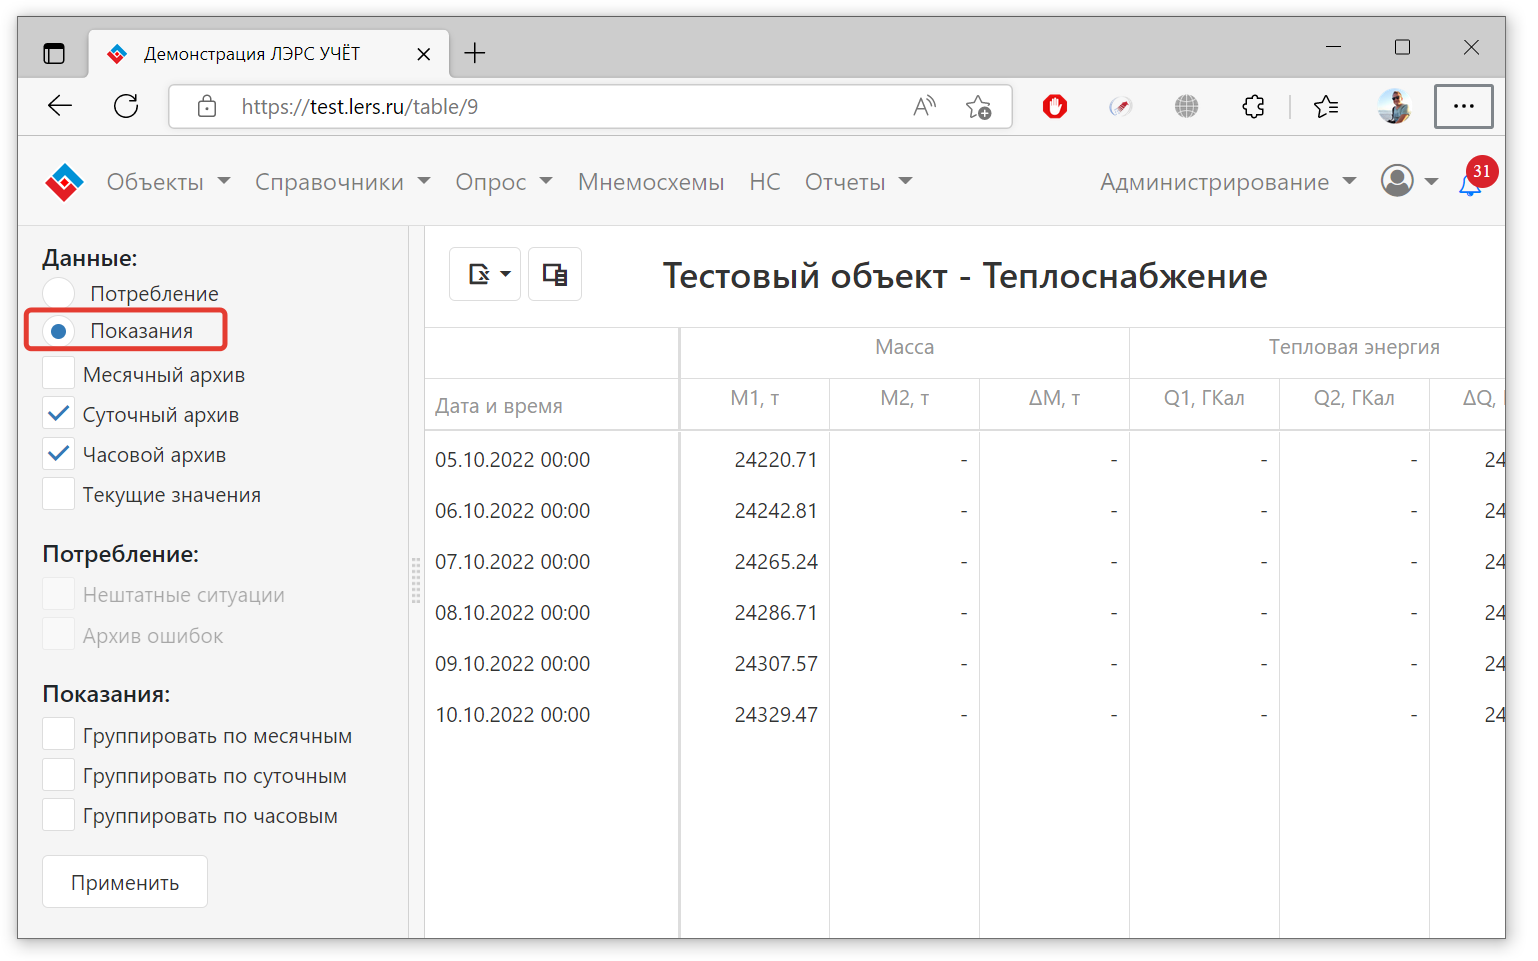Enable the Месячный архив checkbox
The width and height of the screenshot is (1538, 961).
[59, 374]
